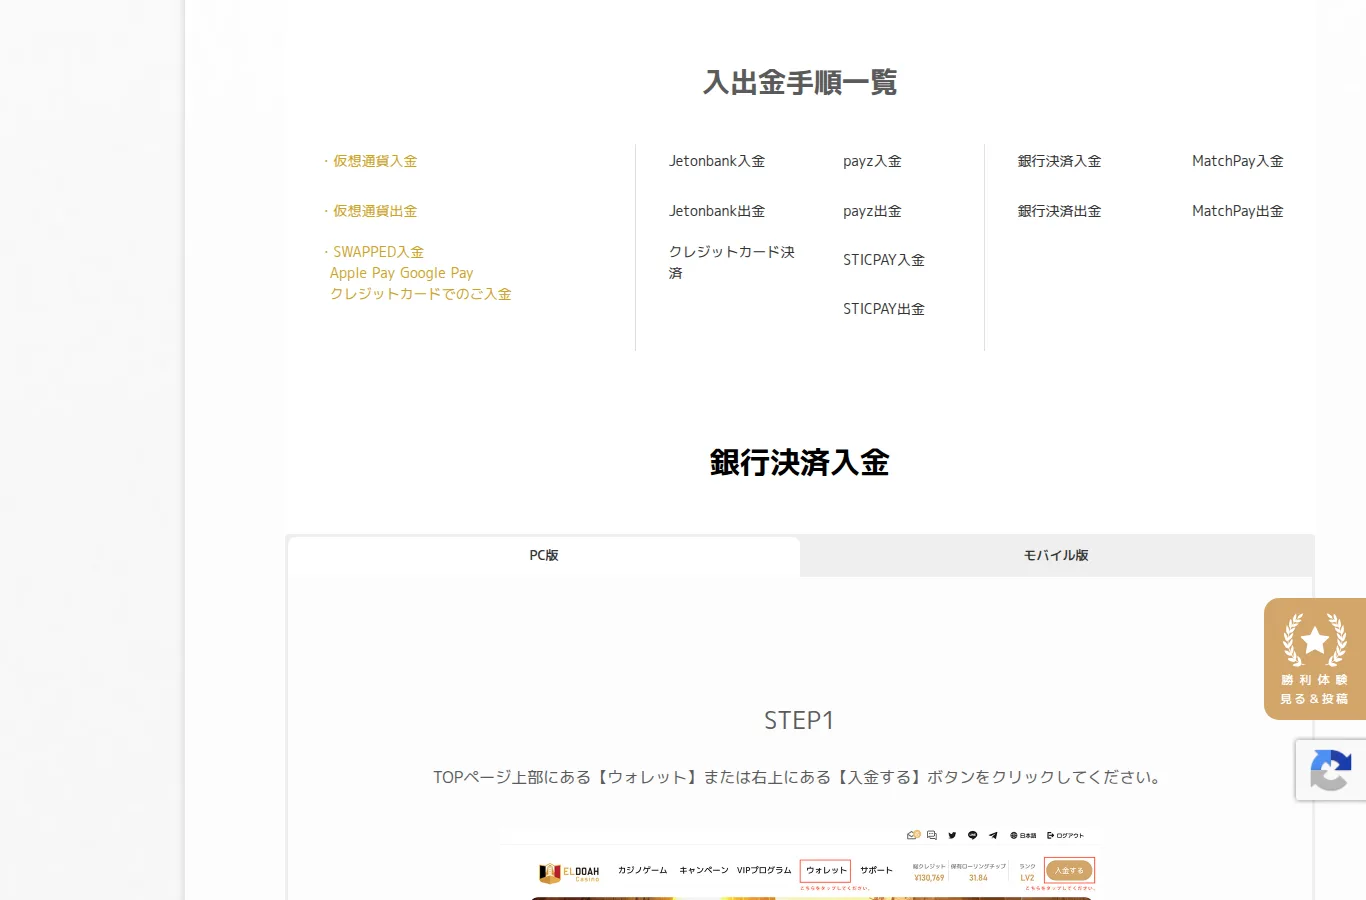View the STICPAY入金 steps

pyautogui.click(x=884, y=260)
